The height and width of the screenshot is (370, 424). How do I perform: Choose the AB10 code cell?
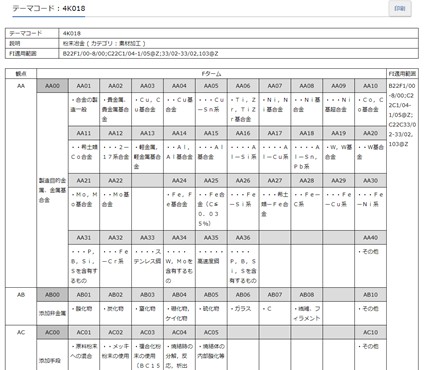pos(370,295)
